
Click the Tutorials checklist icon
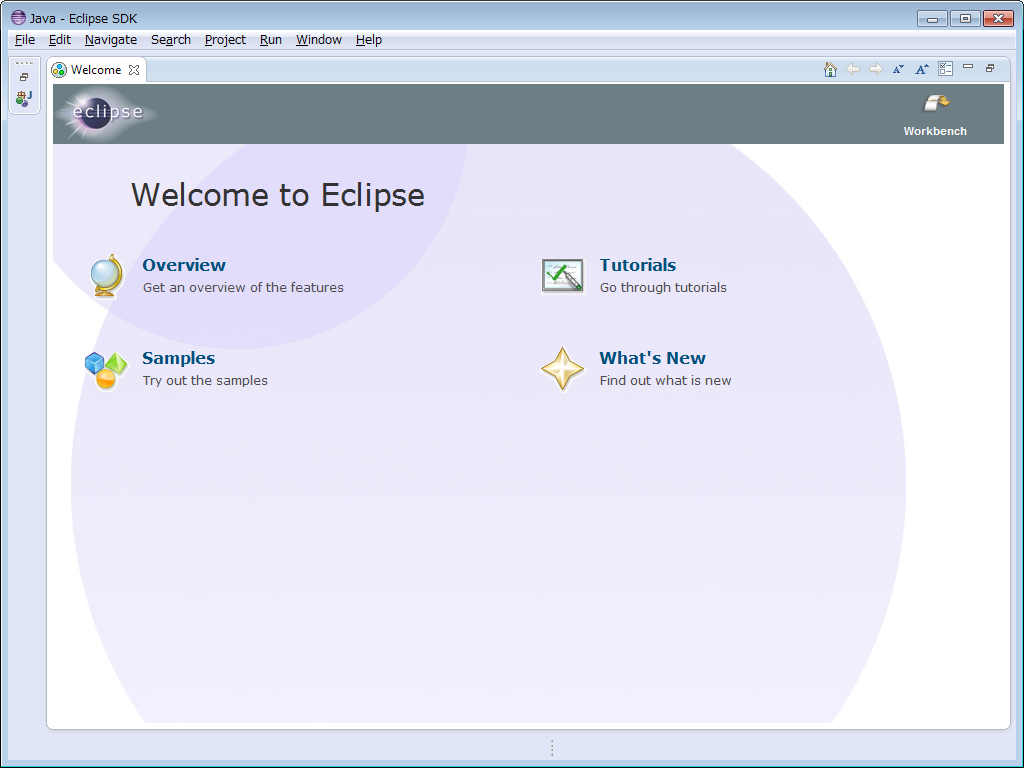562,276
